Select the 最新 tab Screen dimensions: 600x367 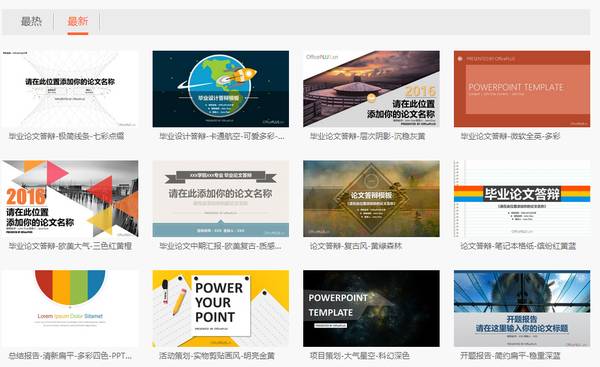(78, 21)
